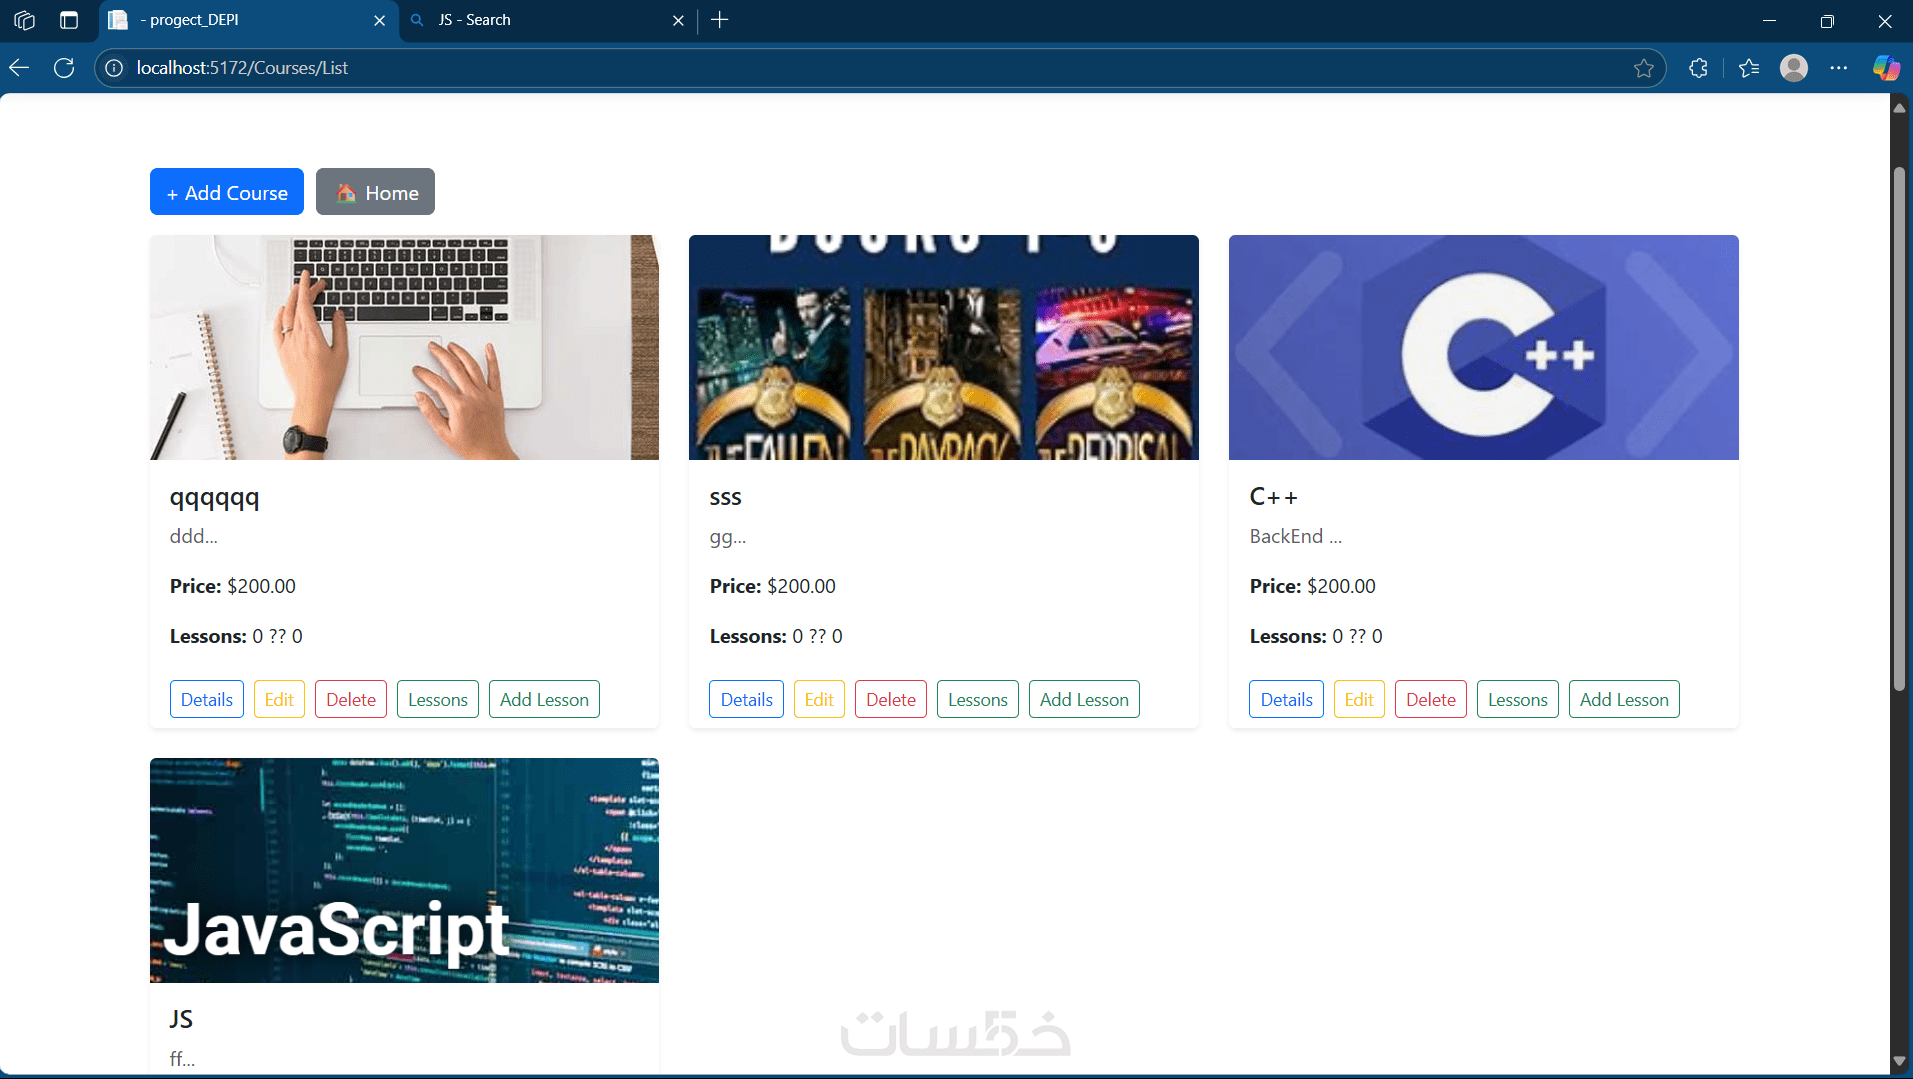Open the Workspaces button
The width and height of the screenshot is (1913, 1079).
[25, 20]
